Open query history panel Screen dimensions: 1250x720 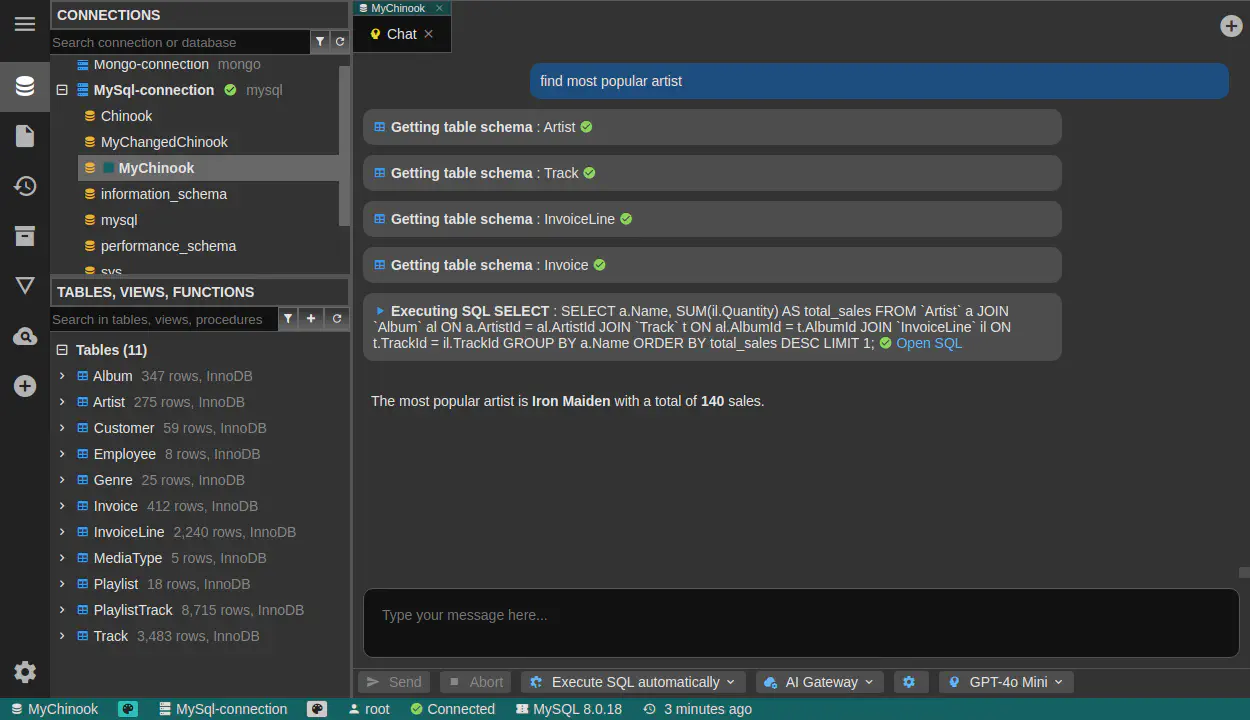point(25,186)
